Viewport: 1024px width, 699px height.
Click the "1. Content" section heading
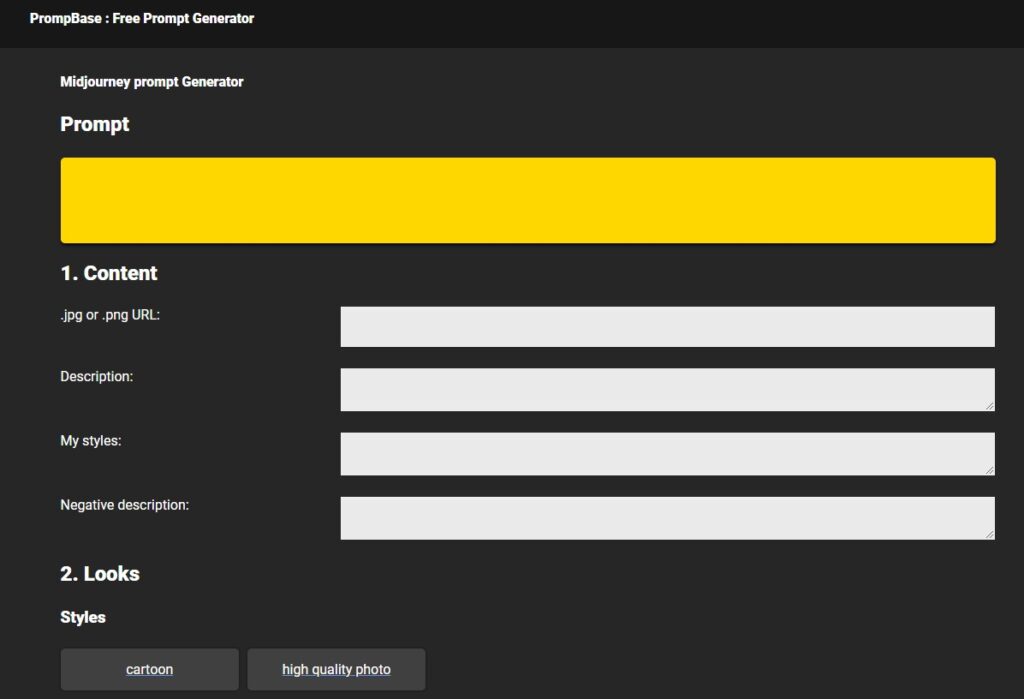pos(109,273)
